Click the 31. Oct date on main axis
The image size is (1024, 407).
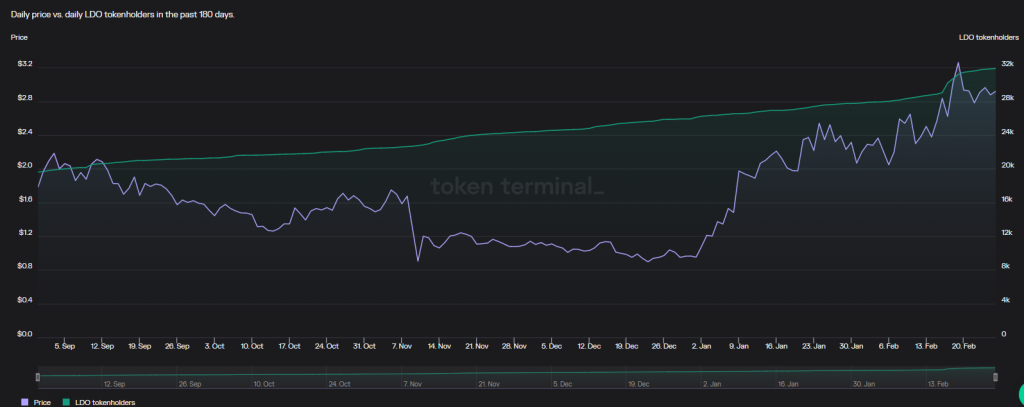(364, 346)
